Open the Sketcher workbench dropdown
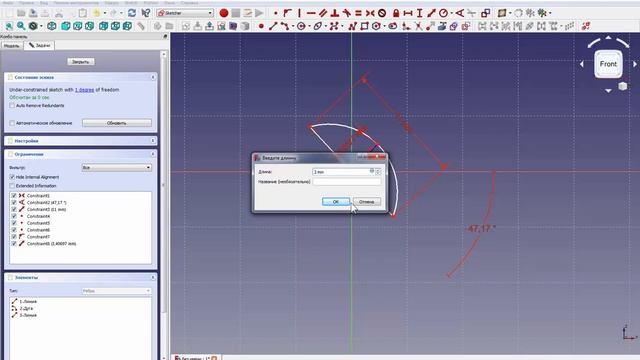This screenshot has width=640, height=360. click(x=185, y=13)
